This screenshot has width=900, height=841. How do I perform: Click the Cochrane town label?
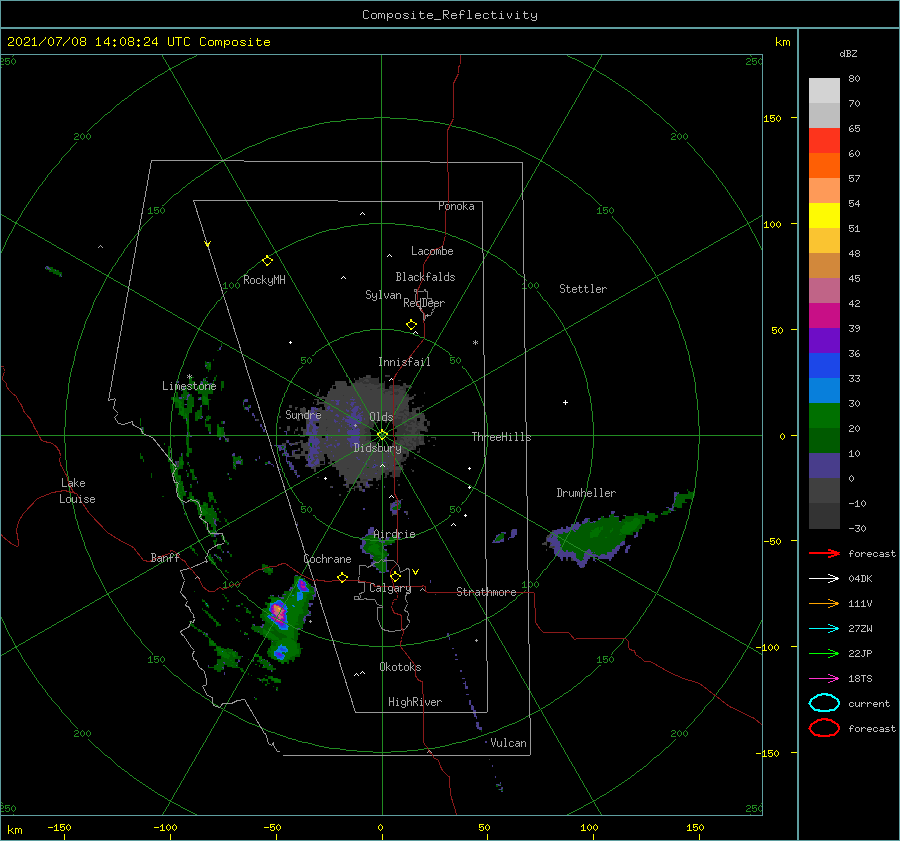click(x=327, y=559)
